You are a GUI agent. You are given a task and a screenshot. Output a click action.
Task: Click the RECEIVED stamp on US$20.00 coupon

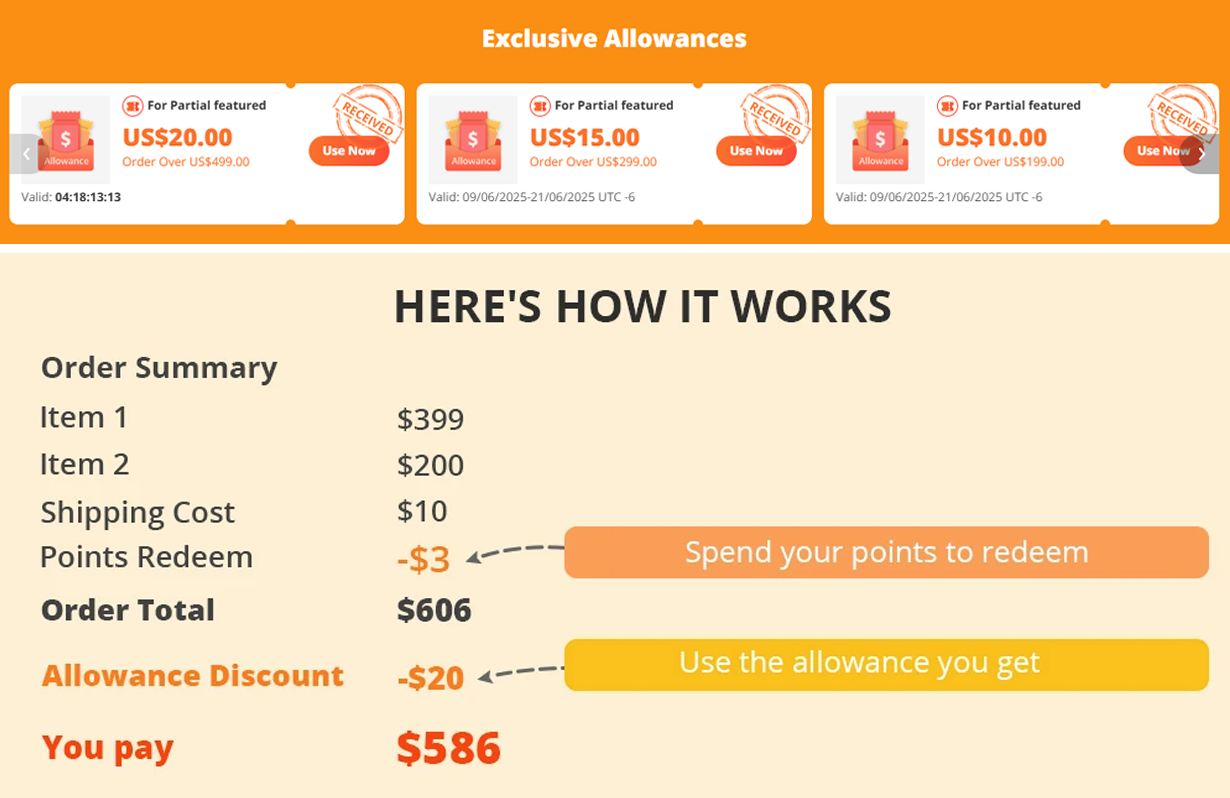pyautogui.click(x=367, y=114)
